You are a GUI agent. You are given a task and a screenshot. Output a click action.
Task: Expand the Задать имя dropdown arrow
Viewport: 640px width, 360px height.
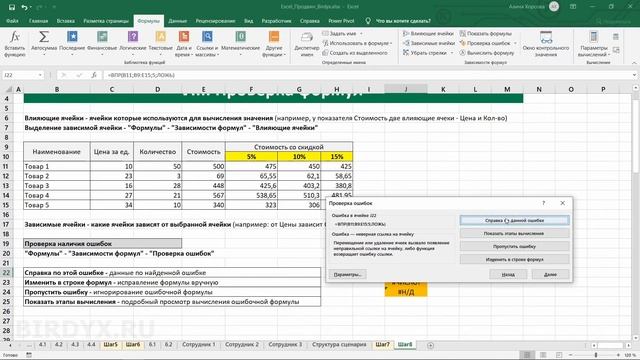click(361, 33)
